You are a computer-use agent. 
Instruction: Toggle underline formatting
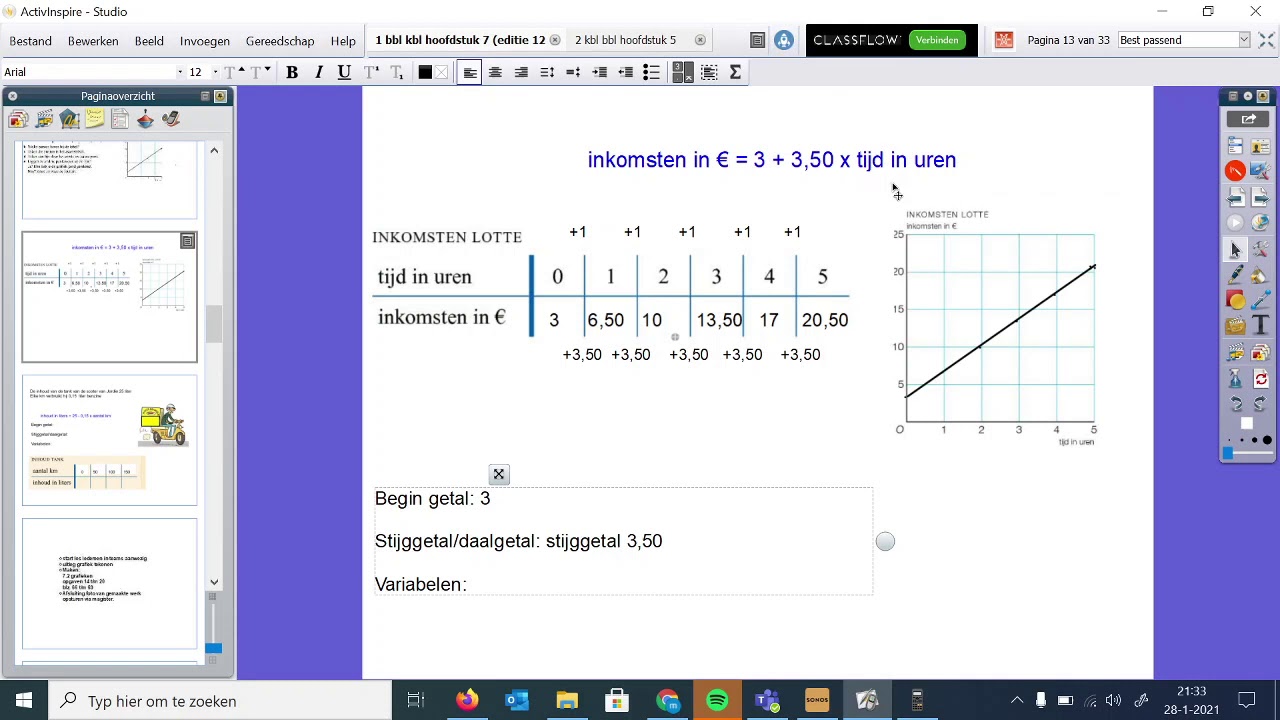pyautogui.click(x=344, y=72)
